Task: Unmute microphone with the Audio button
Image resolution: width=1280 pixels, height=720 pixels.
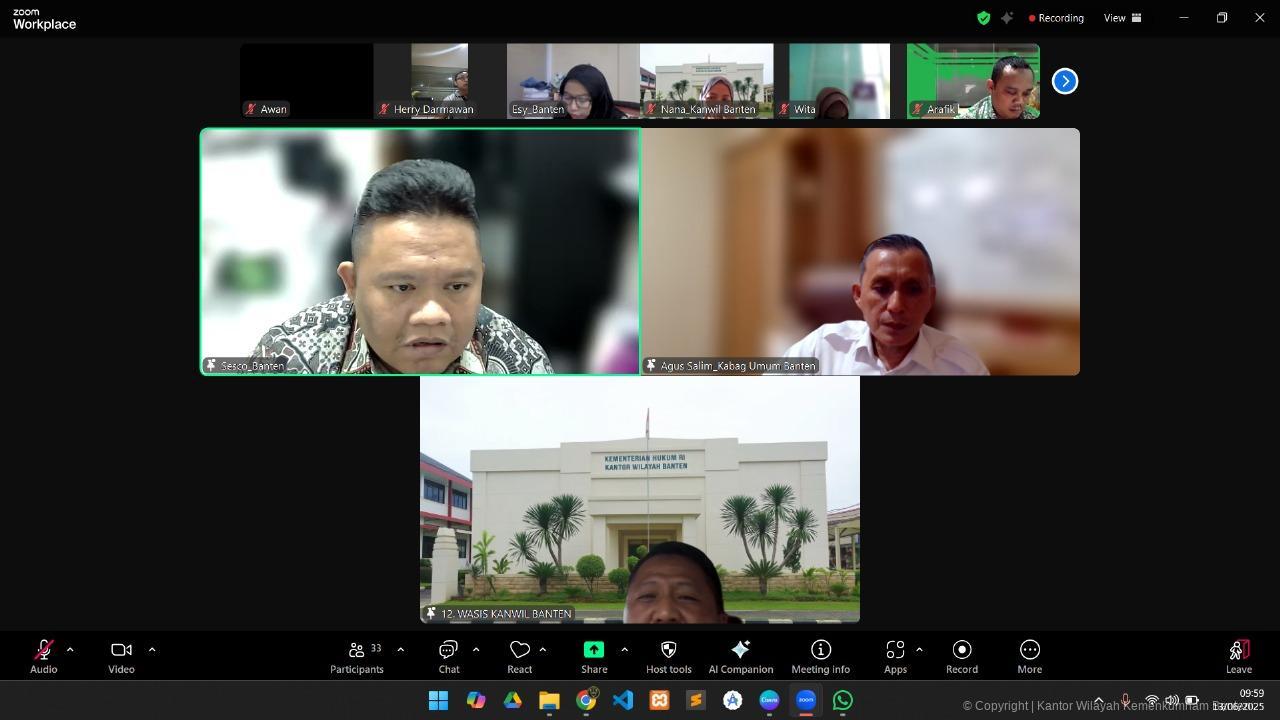Action: pyautogui.click(x=43, y=655)
